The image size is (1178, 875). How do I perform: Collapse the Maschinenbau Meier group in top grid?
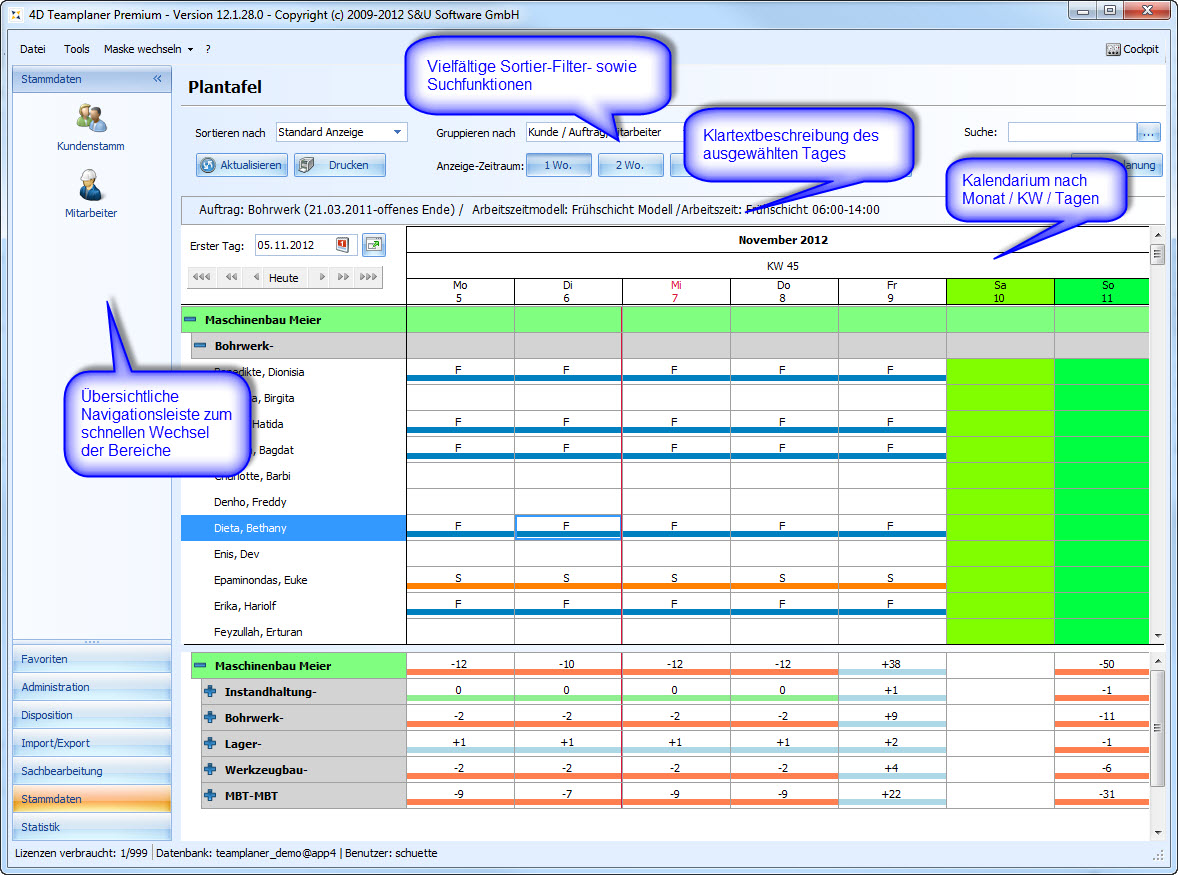[190, 320]
